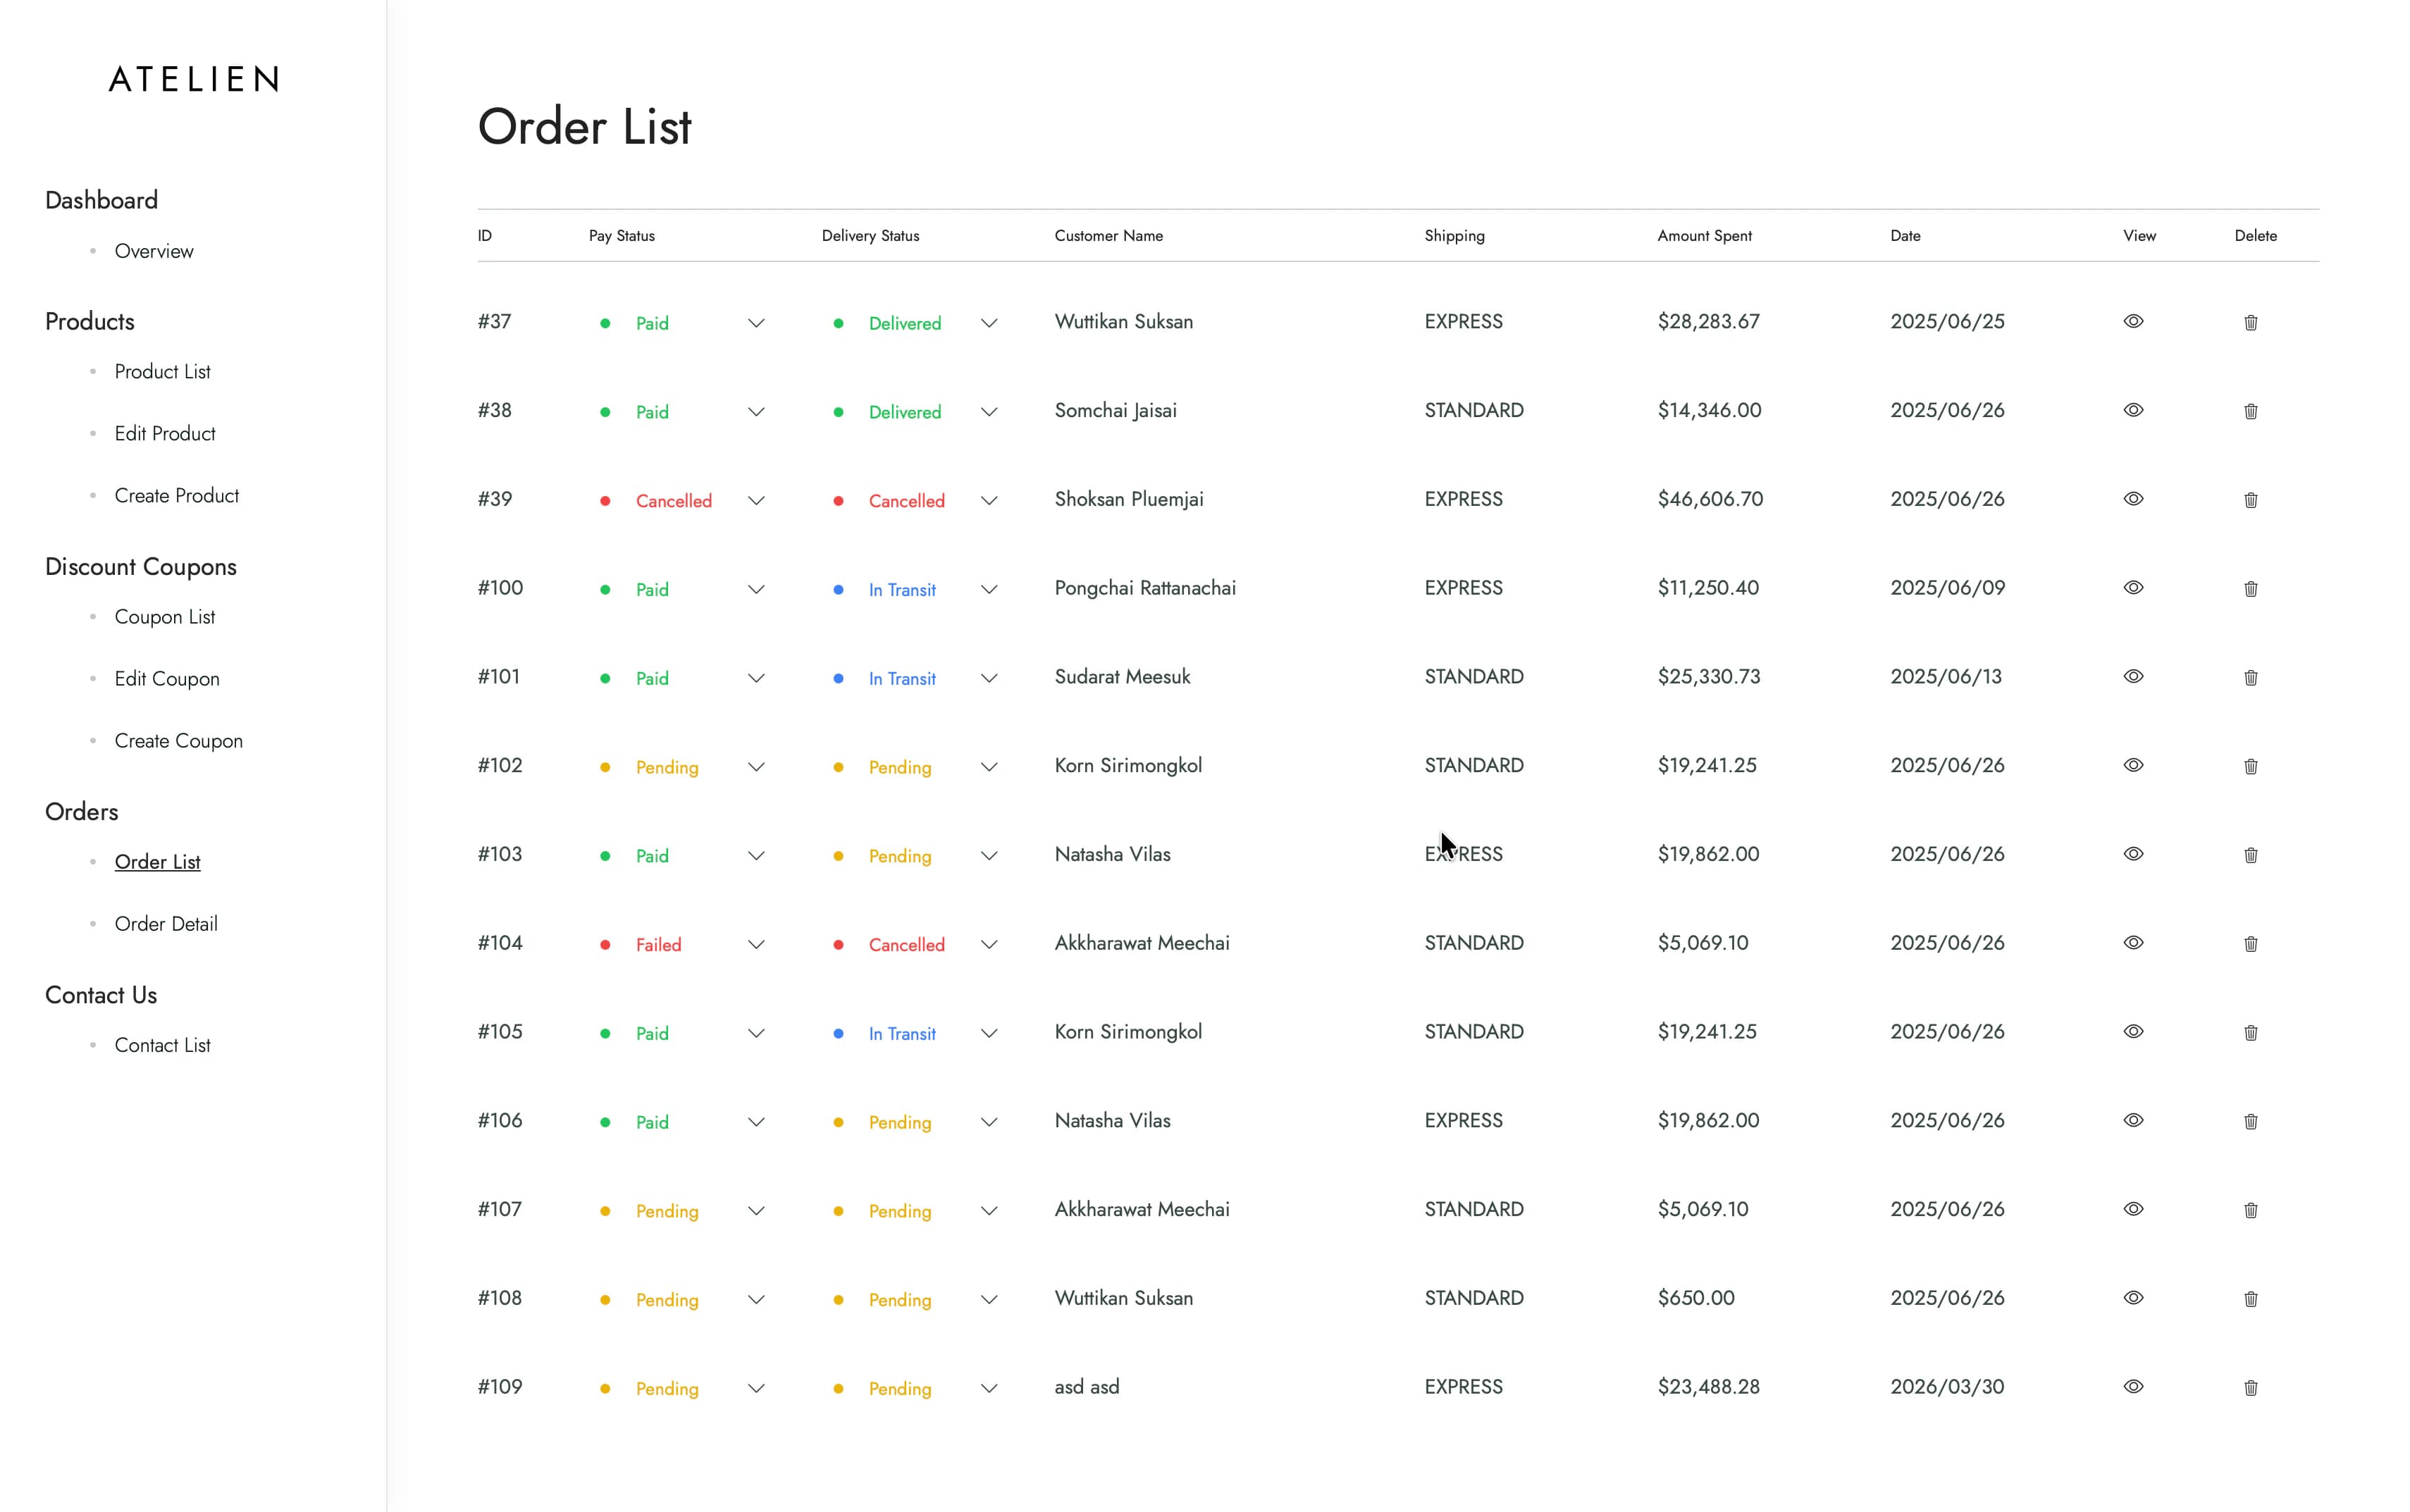Delete order #102 via trash icon

click(x=2250, y=766)
